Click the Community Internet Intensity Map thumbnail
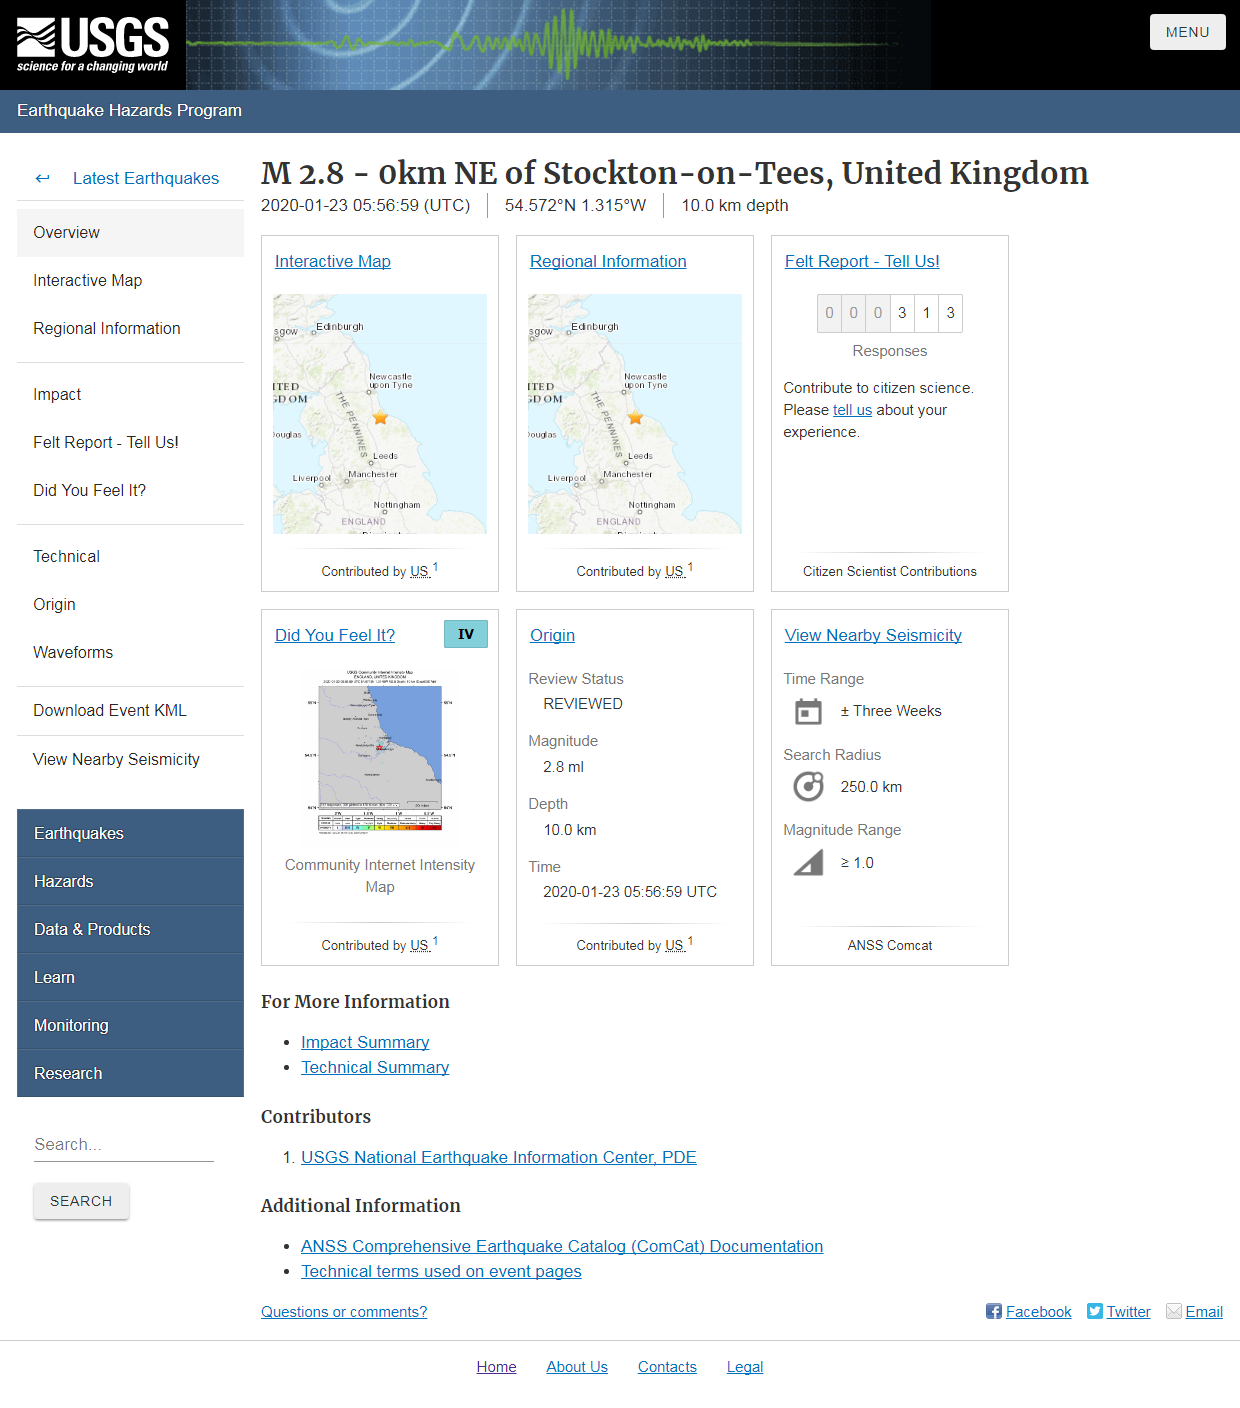The image size is (1240, 1408). pos(380,753)
